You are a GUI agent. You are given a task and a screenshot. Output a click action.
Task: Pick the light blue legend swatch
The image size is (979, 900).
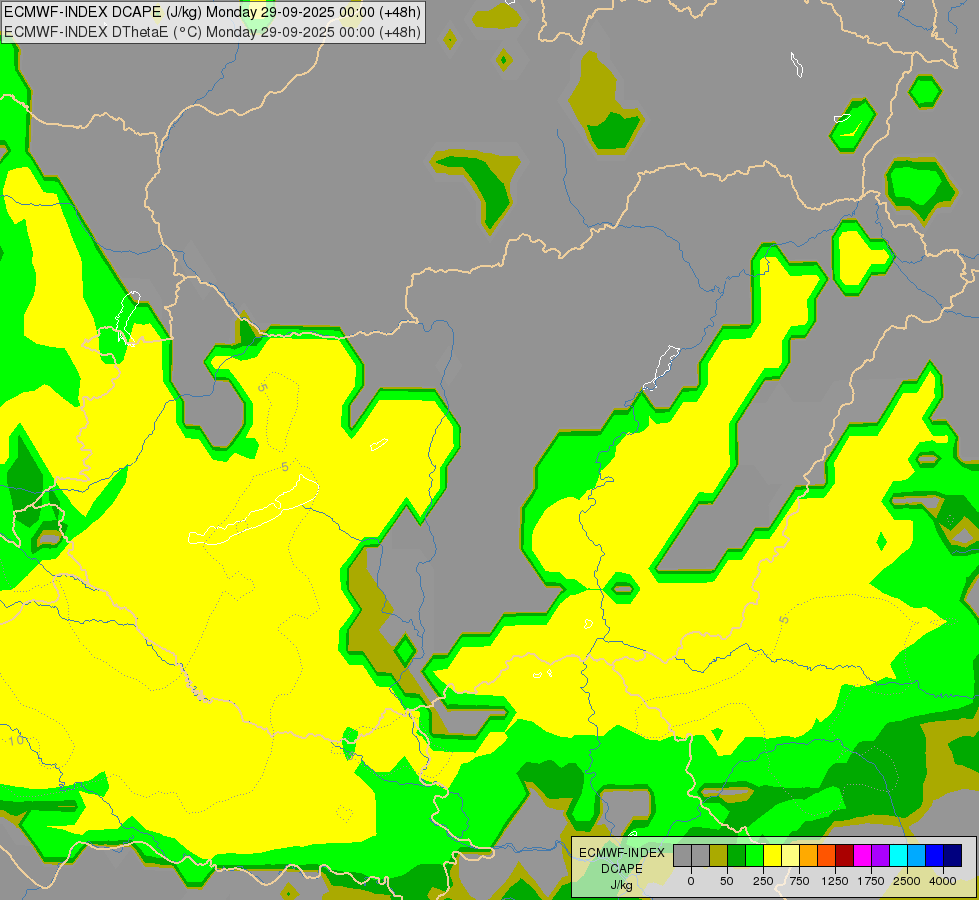pos(917,855)
